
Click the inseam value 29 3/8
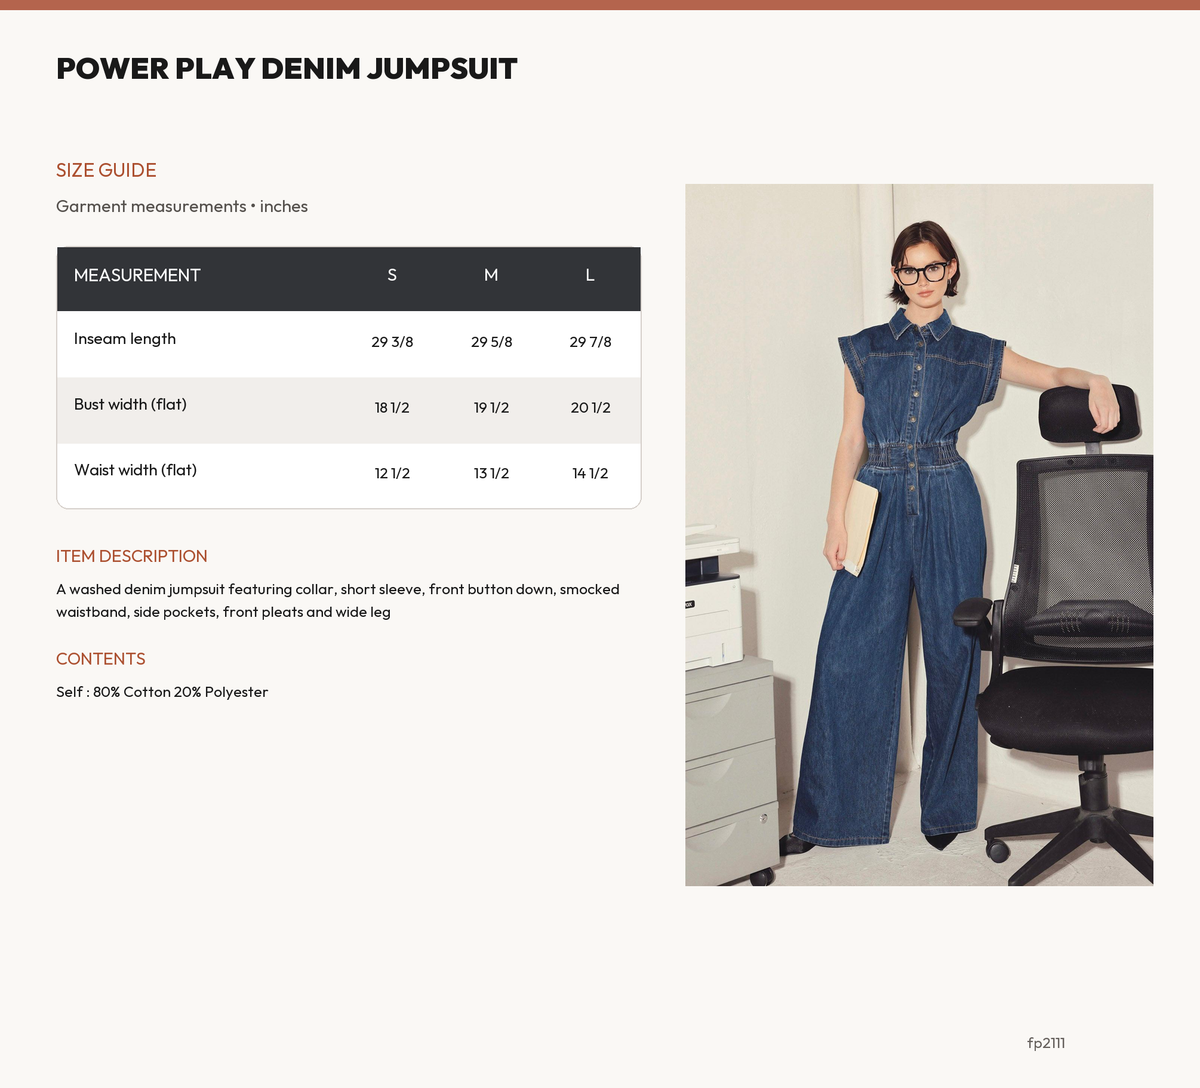(x=392, y=342)
